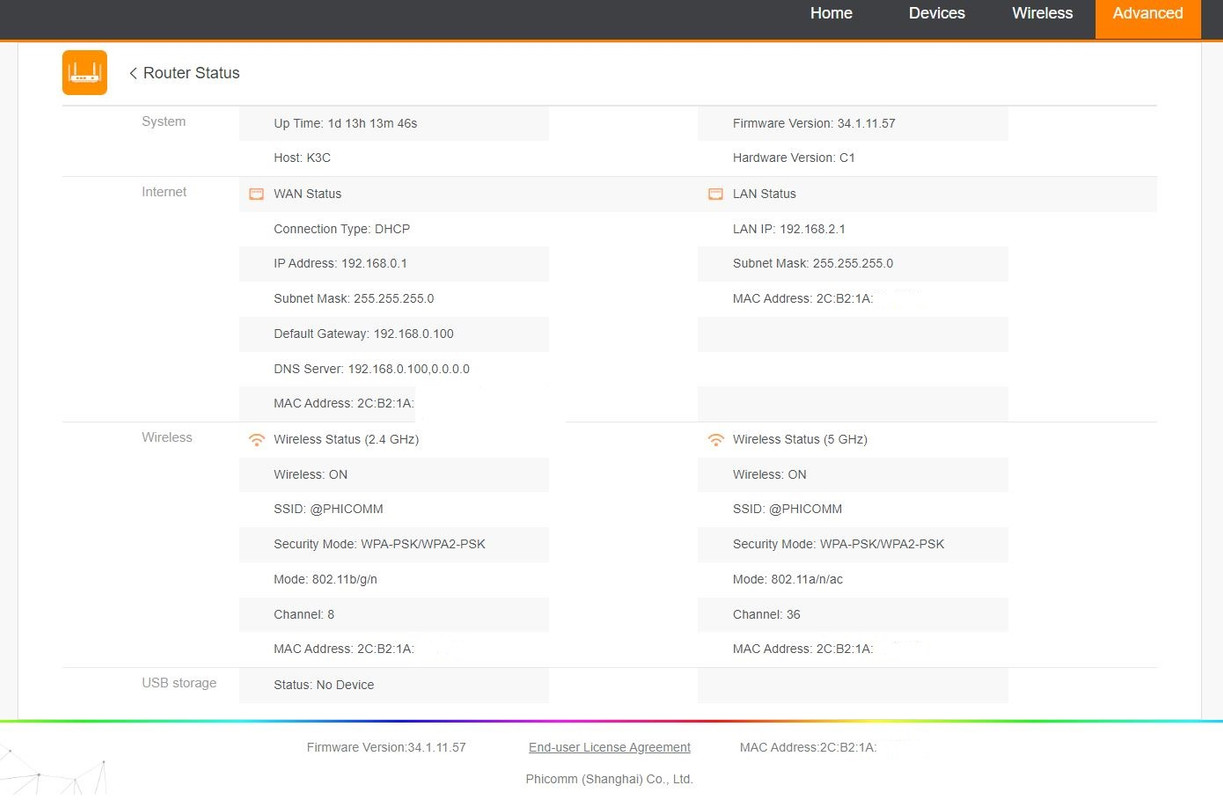Viewport: 1223px width, 800px height.
Task: Select Firmware Version: 34.1.11.57 in System section
Action: [814, 123]
